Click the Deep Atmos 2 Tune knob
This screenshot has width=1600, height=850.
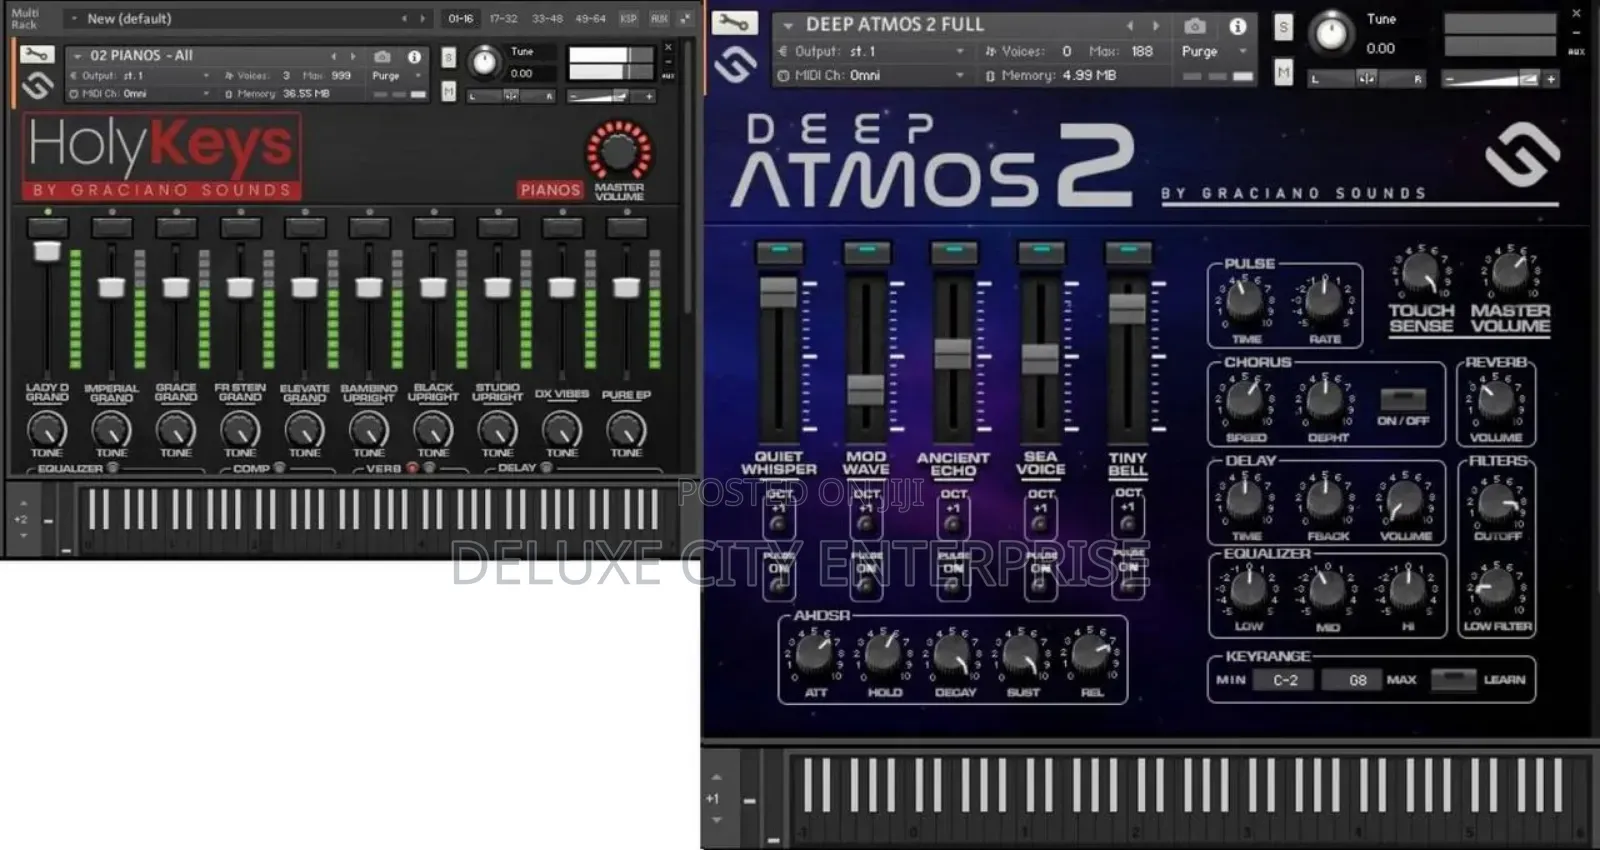click(1331, 33)
